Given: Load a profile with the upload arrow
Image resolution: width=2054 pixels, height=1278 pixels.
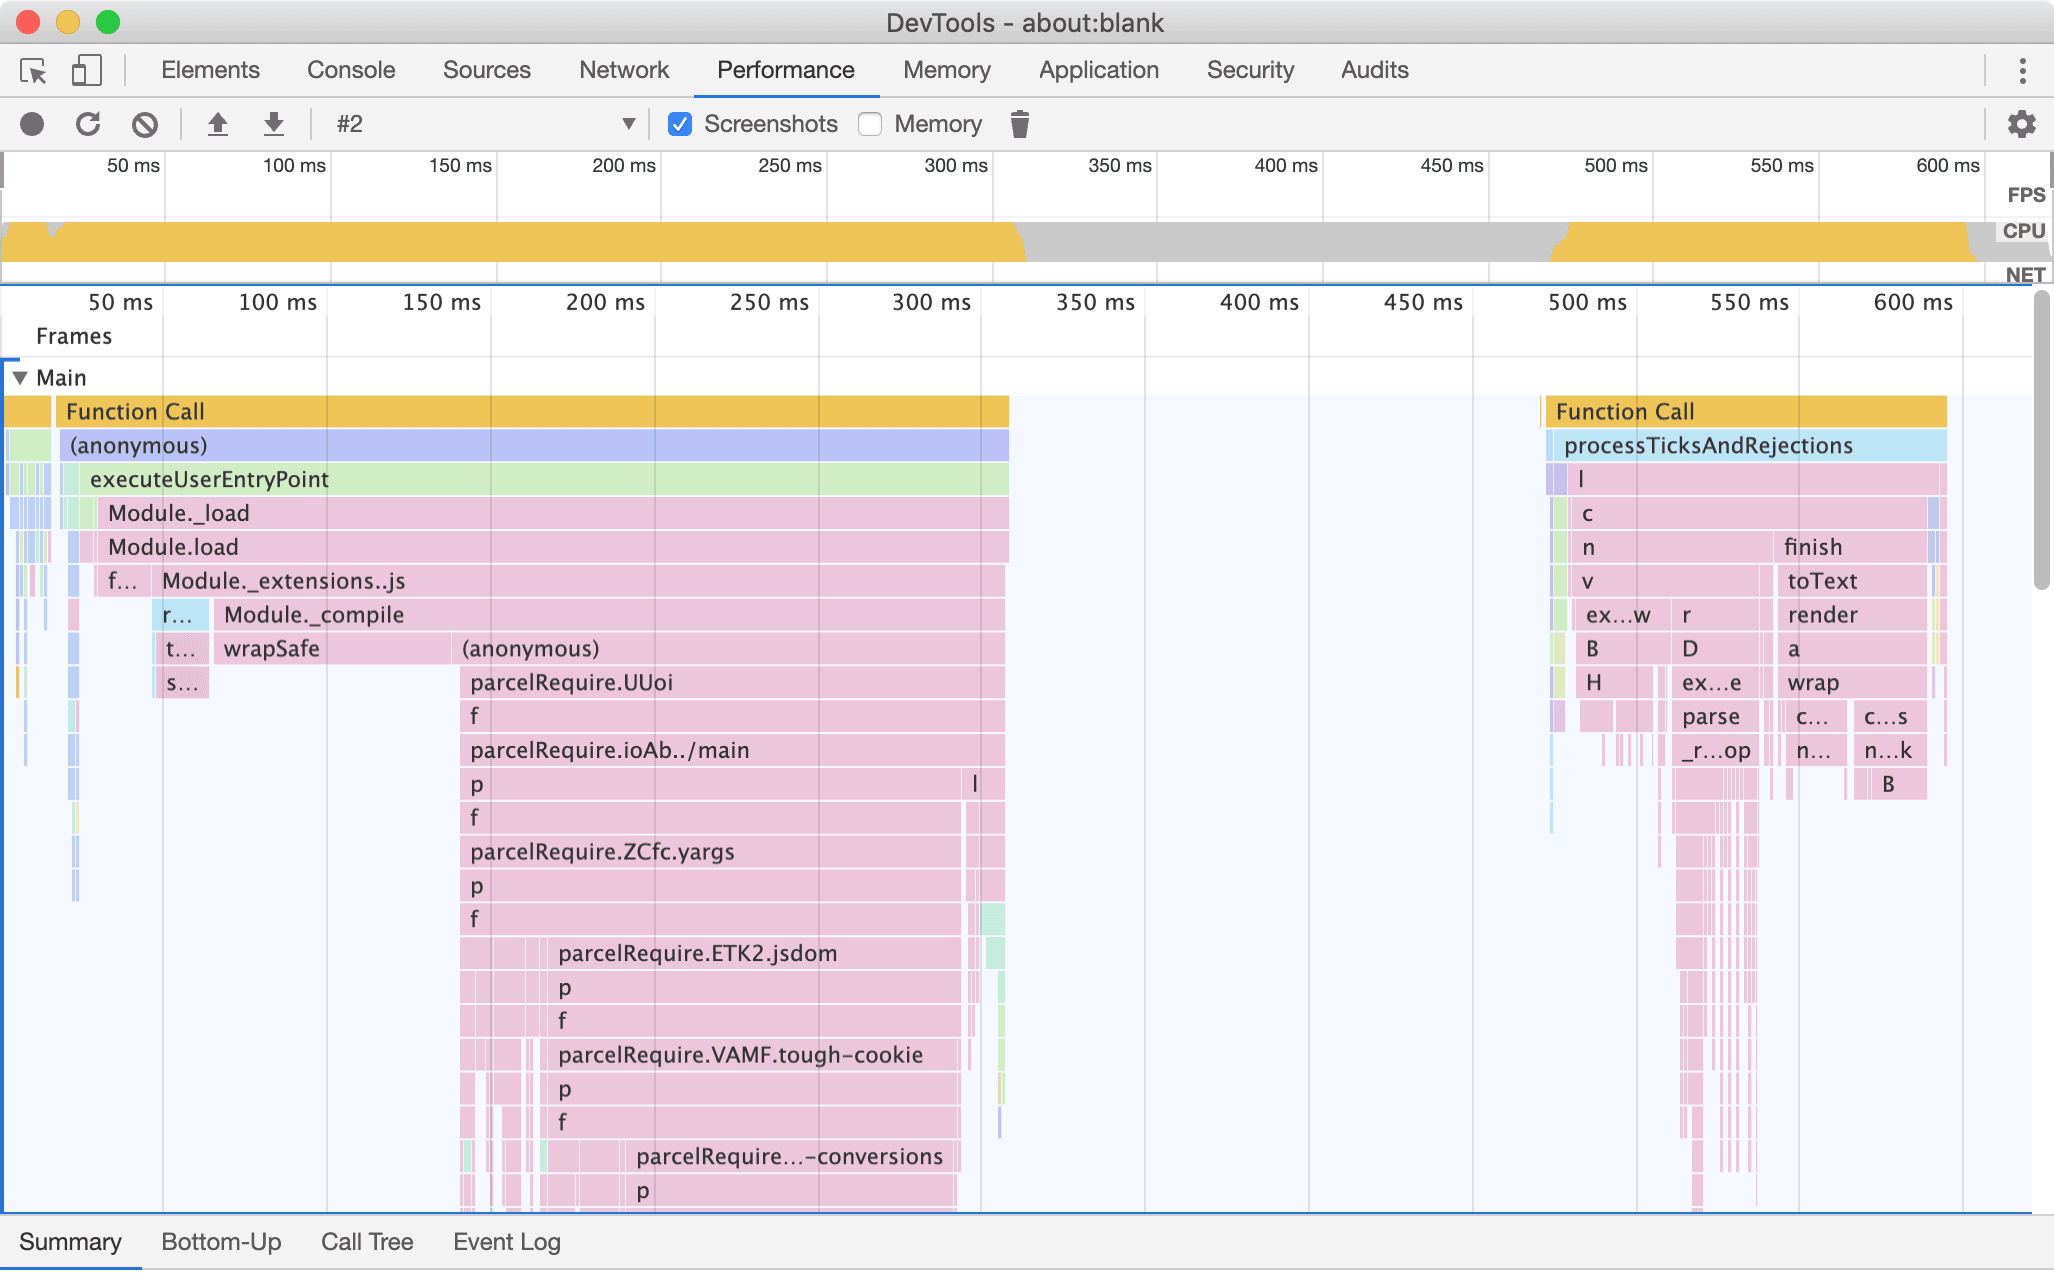Looking at the screenshot, I should coord(217,124).
